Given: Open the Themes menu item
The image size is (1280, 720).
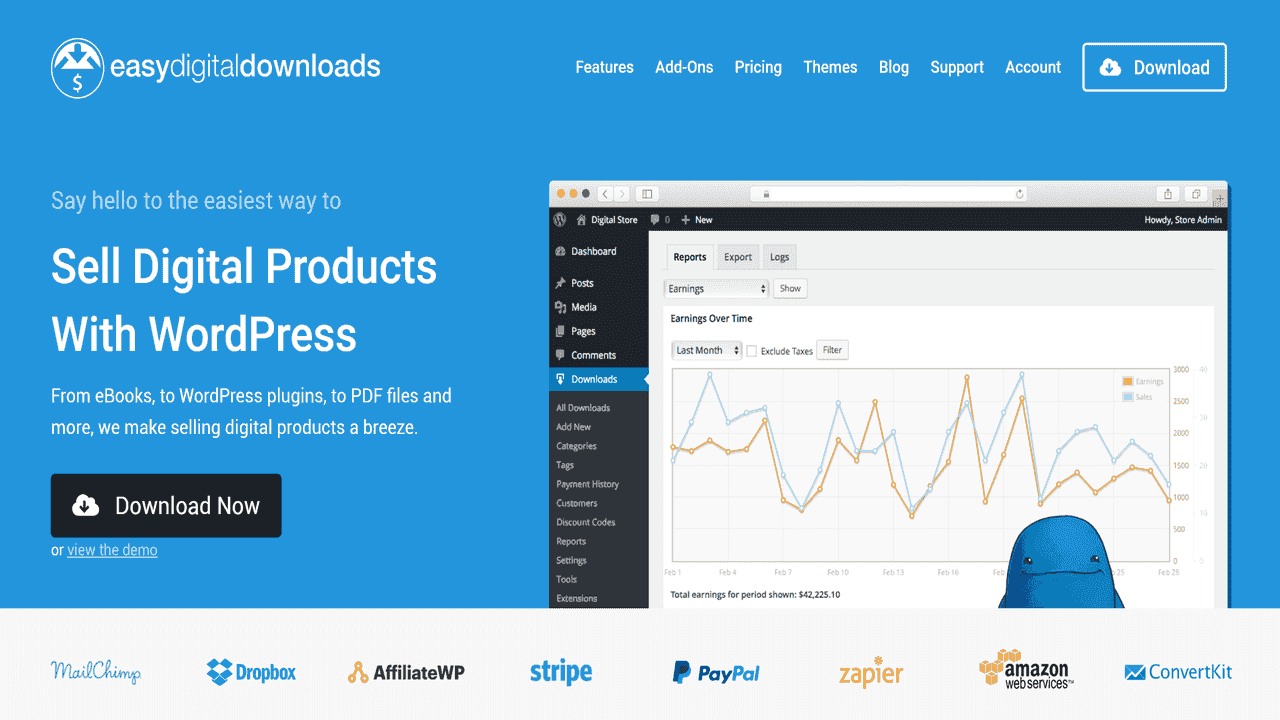Looking at the screenshot, I should (x=830, y=67).
